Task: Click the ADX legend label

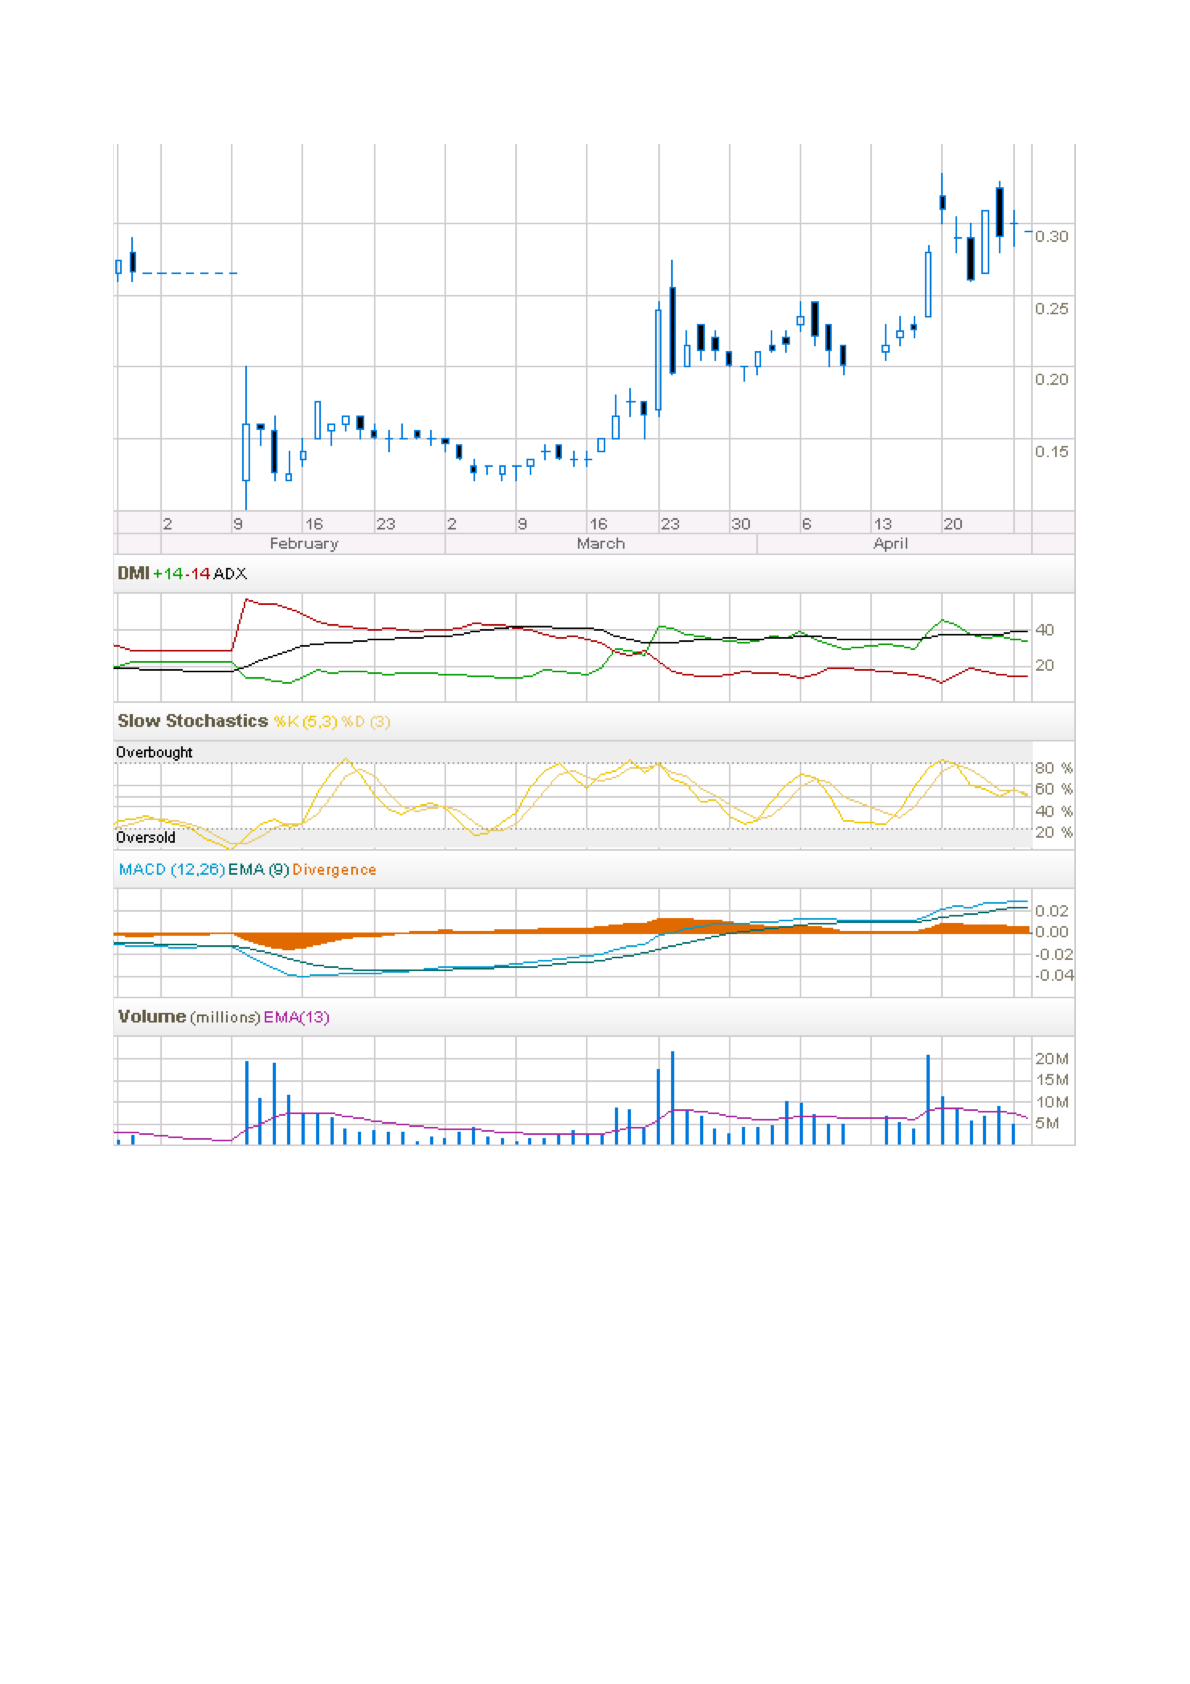Action: click(x=230, y=573)
